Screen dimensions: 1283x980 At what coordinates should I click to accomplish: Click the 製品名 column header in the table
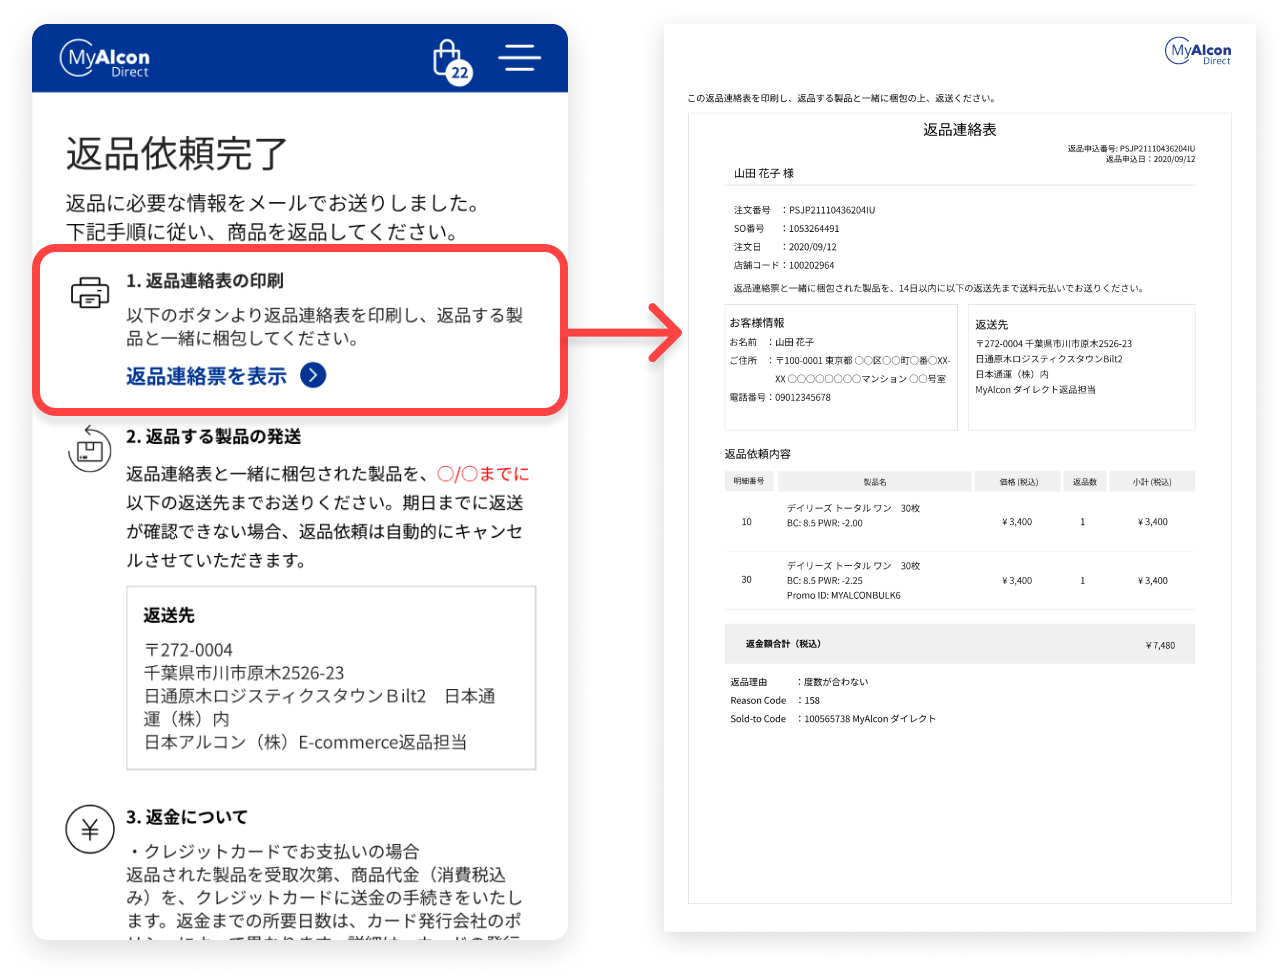point(876,482)
